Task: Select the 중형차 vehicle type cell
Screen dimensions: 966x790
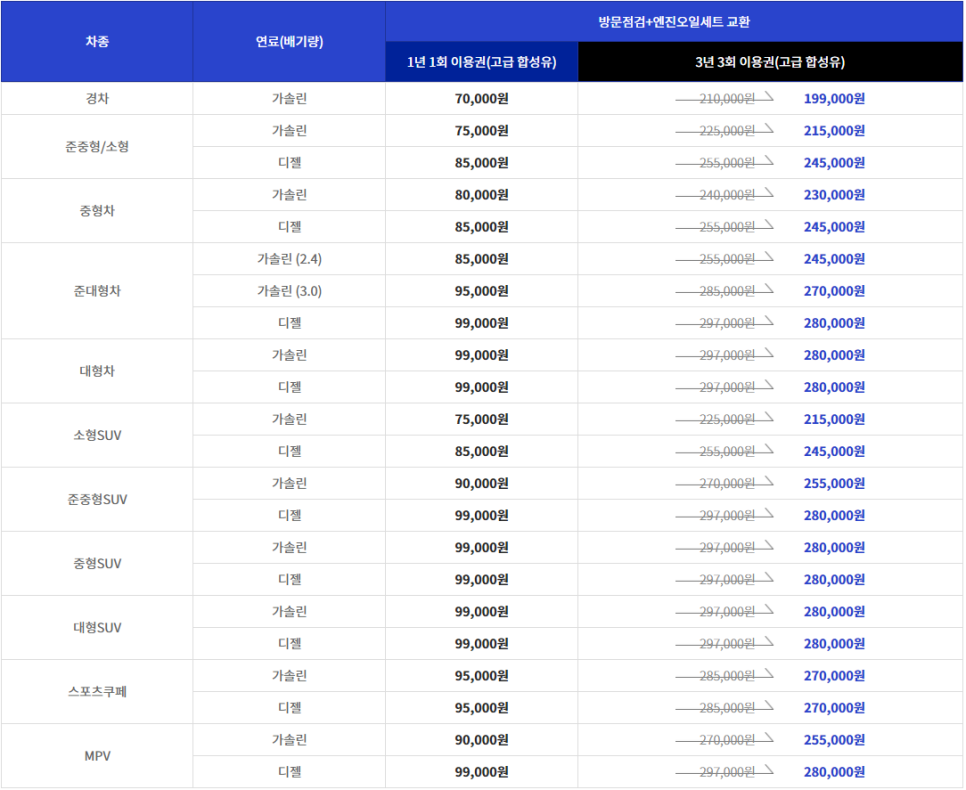Action: pyautogui.click(x=97, y=211)
